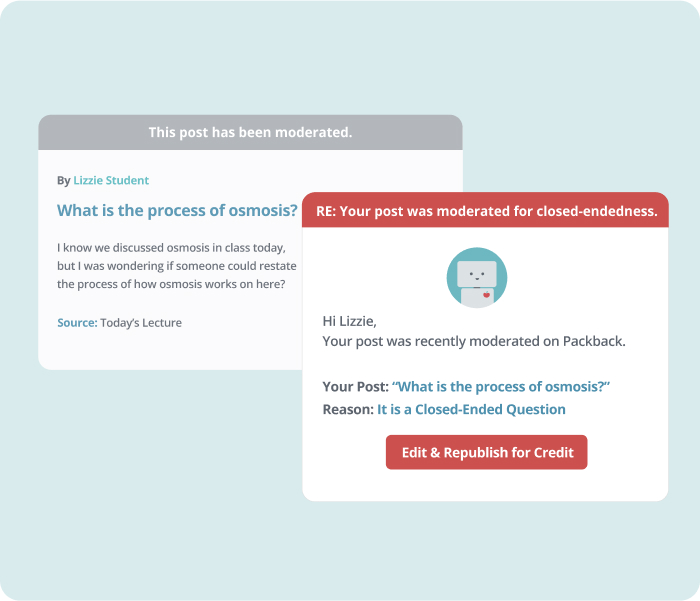Select the It is a Closed-Ended Question reason

[x=471, y=409]
